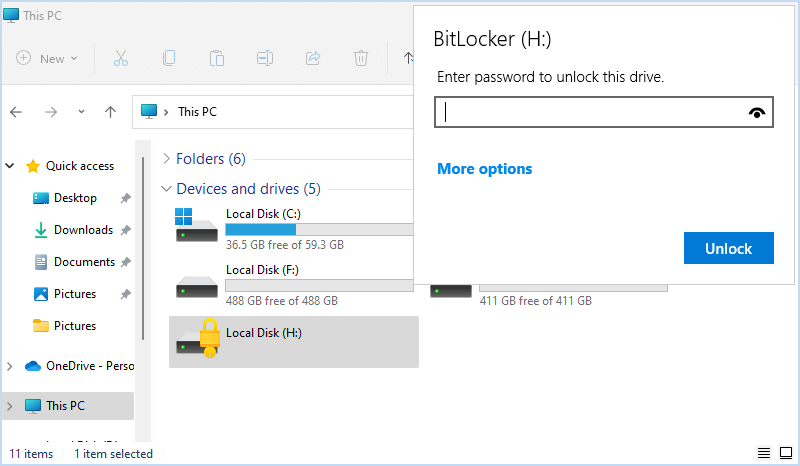The height and width of the screenshot is (466, 800).
Task: Go back with the left arrow
Action: point(17,112)
